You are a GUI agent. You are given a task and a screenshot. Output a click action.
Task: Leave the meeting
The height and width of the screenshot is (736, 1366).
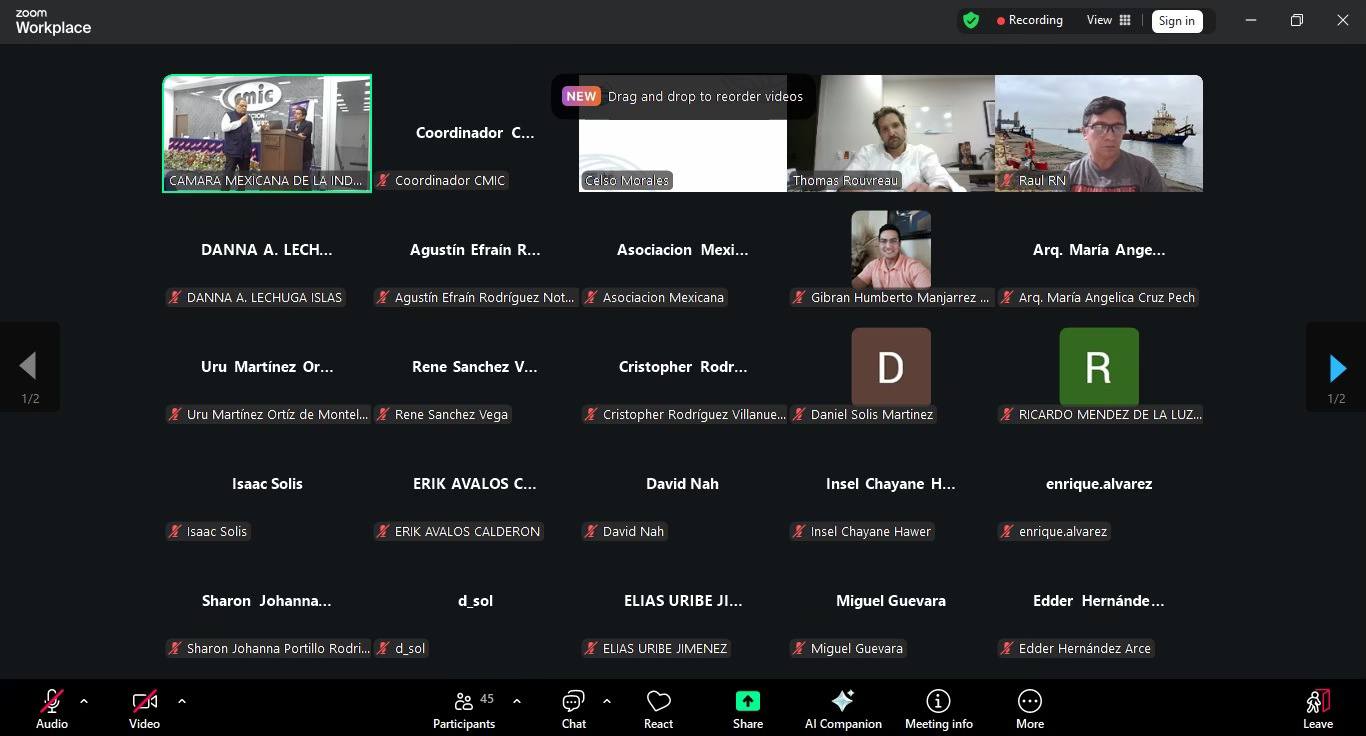1317,708
